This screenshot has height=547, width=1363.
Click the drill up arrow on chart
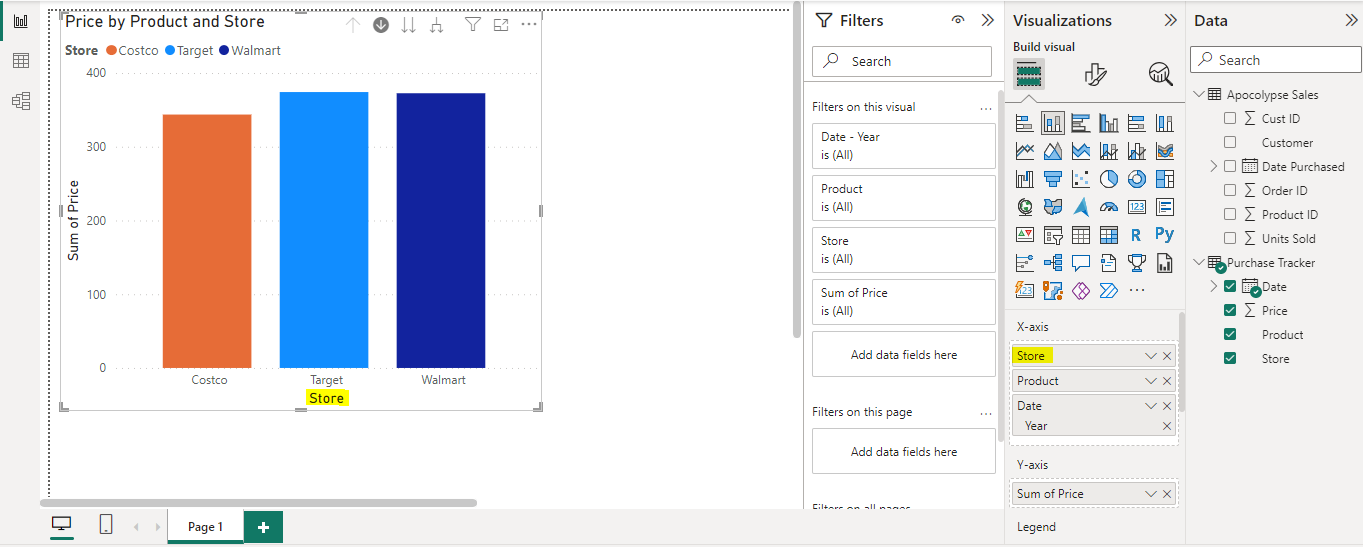[352, 25]
